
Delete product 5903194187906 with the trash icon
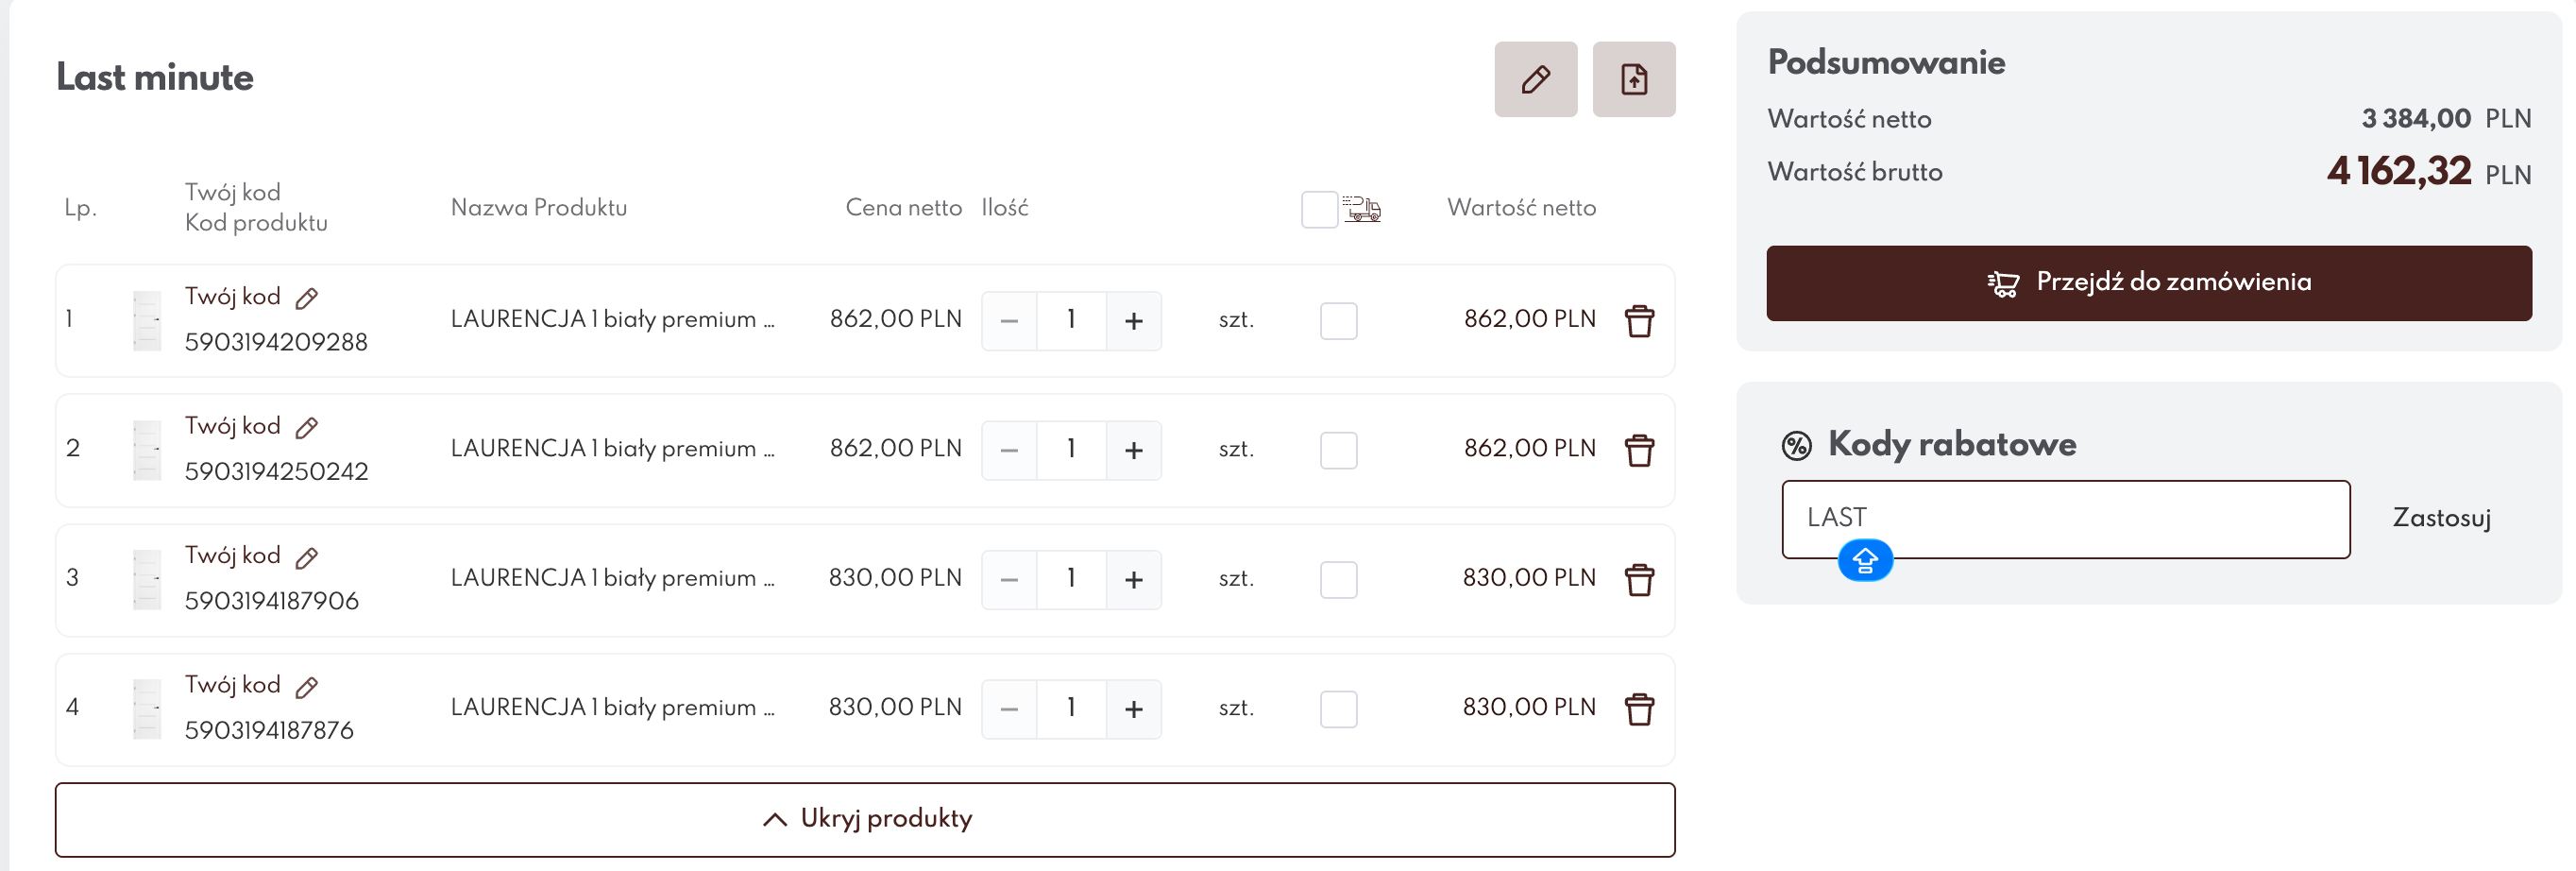[1639, 580]
